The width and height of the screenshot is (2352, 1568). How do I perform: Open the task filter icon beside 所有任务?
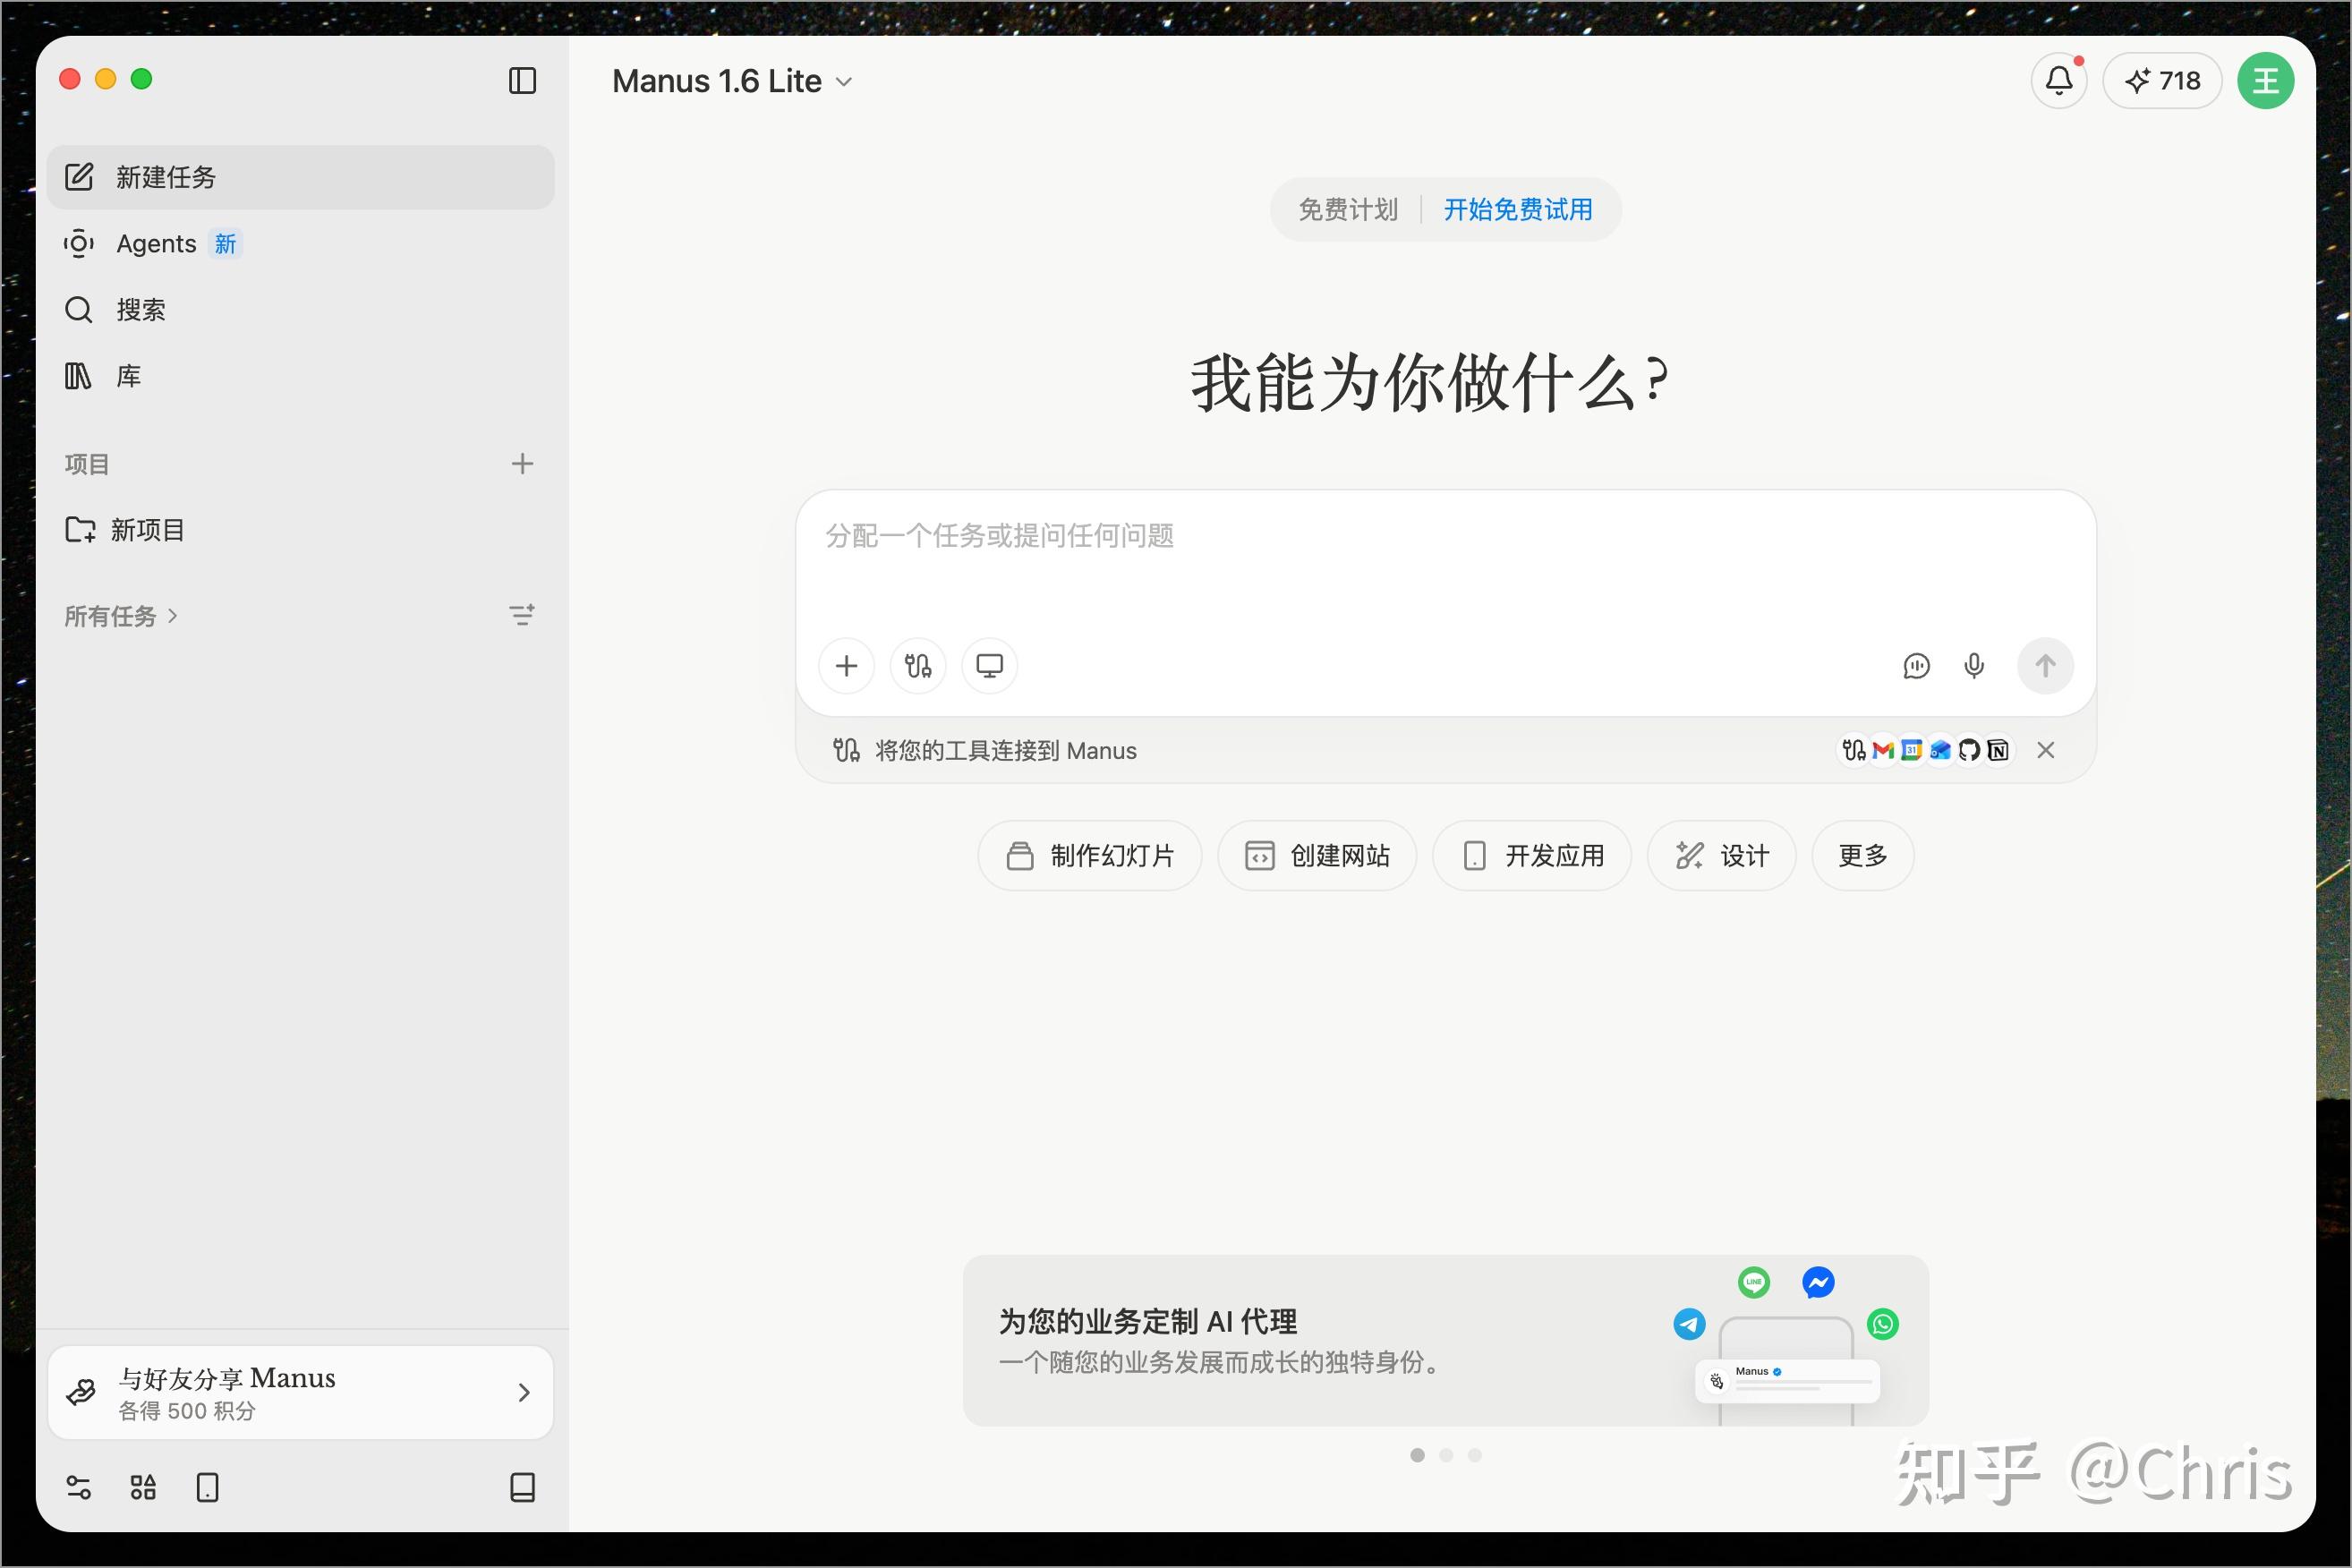(x=522, y=615)
